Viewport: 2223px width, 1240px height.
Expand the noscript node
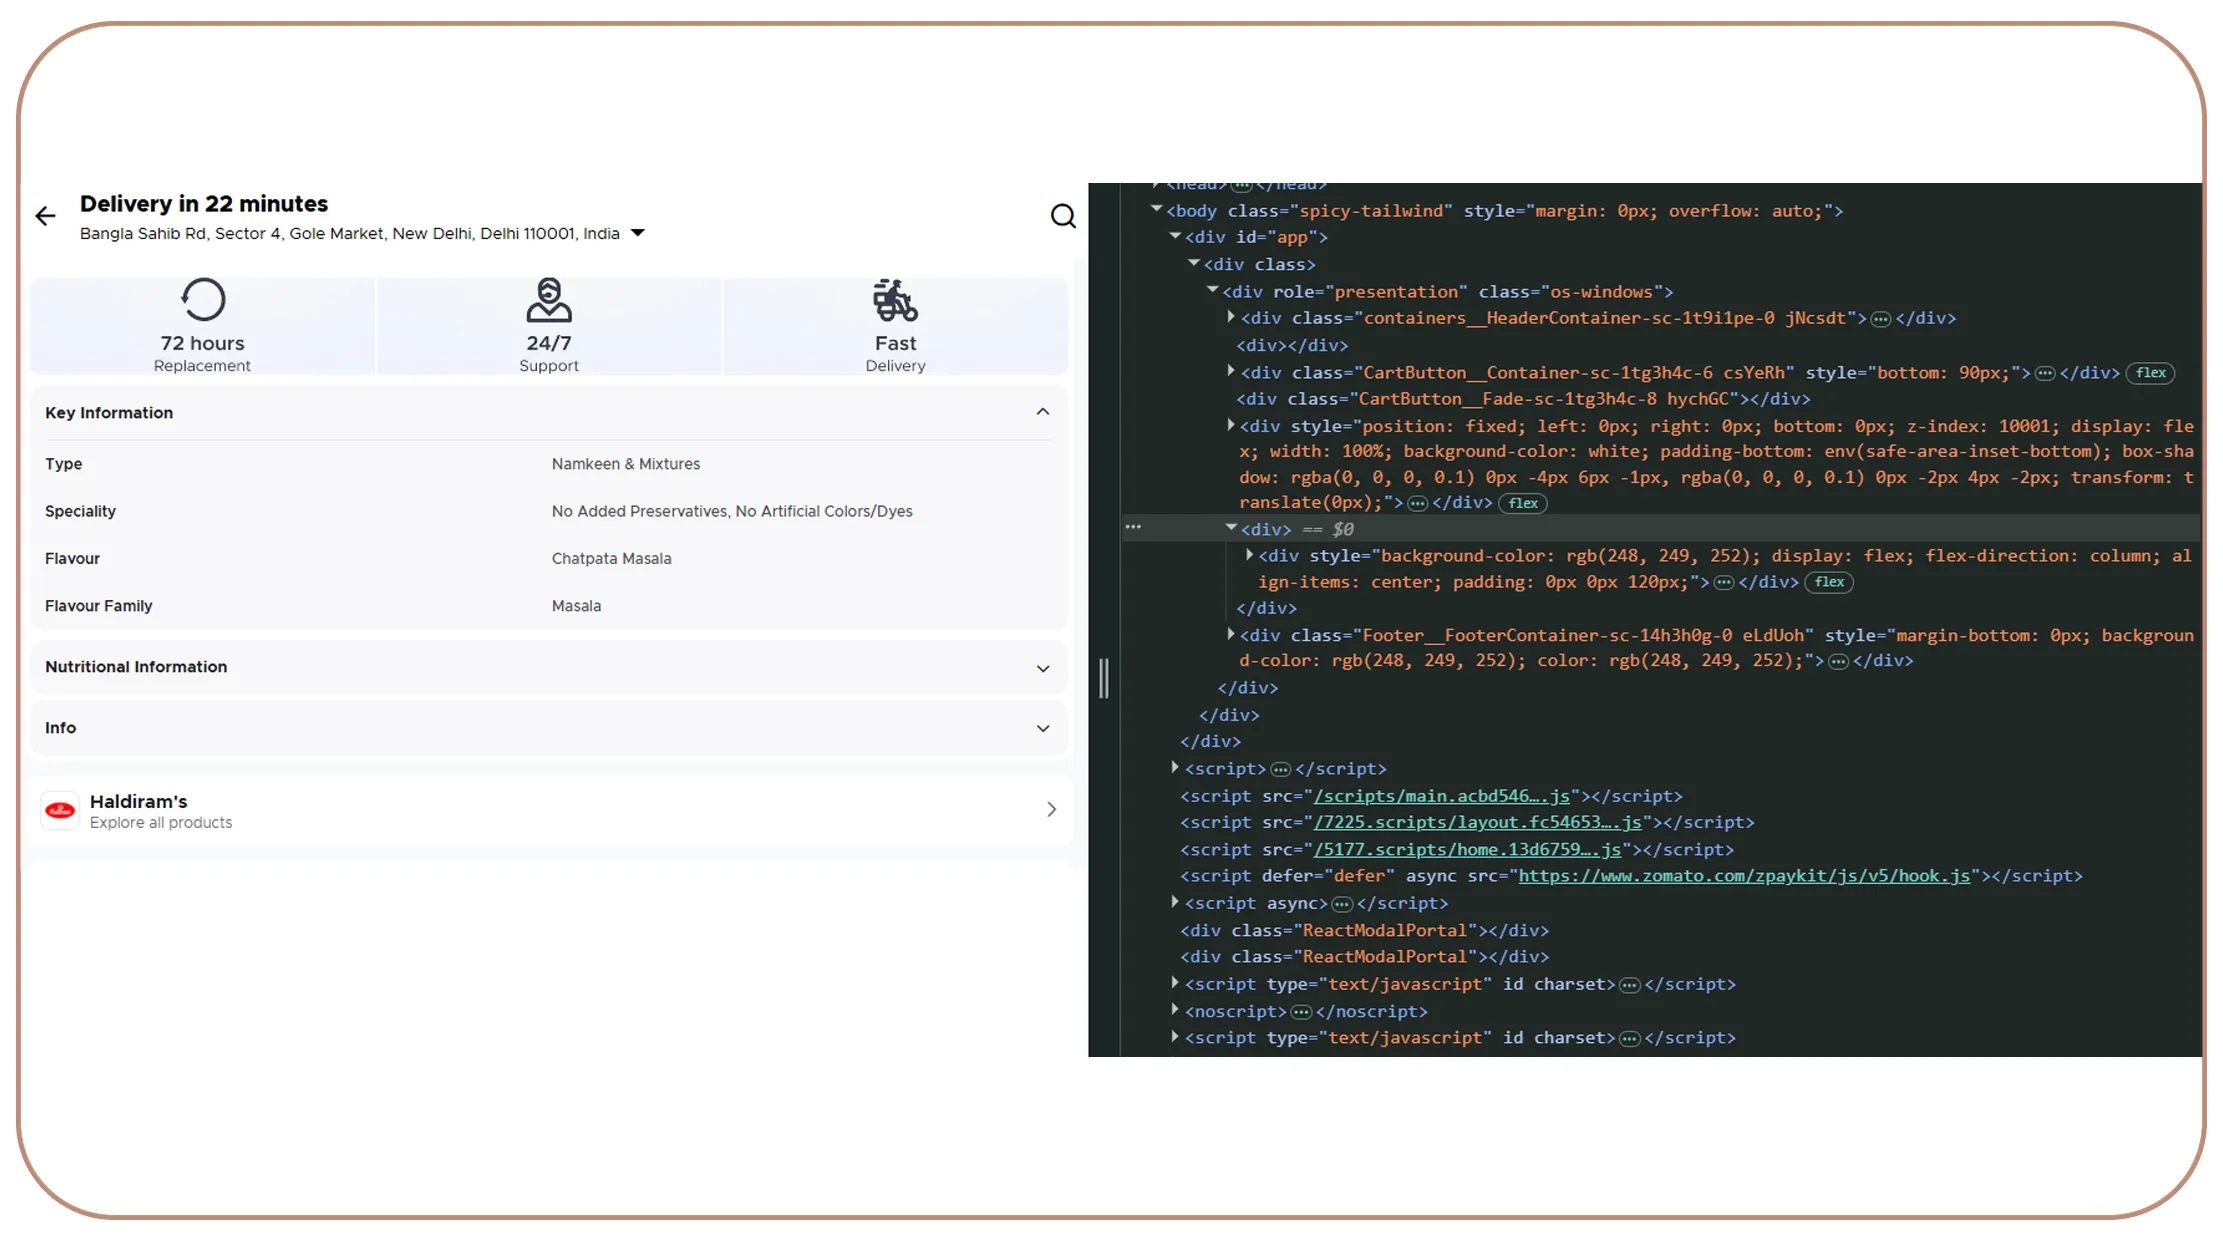coord(1175,1010)
